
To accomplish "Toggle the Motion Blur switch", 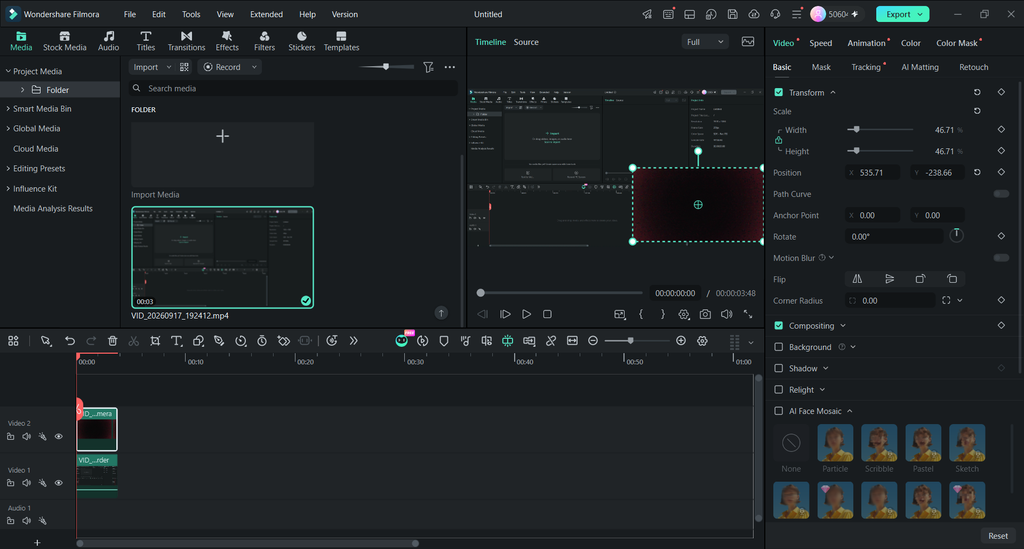I will pyautogui.click(x=1001, y=258).
